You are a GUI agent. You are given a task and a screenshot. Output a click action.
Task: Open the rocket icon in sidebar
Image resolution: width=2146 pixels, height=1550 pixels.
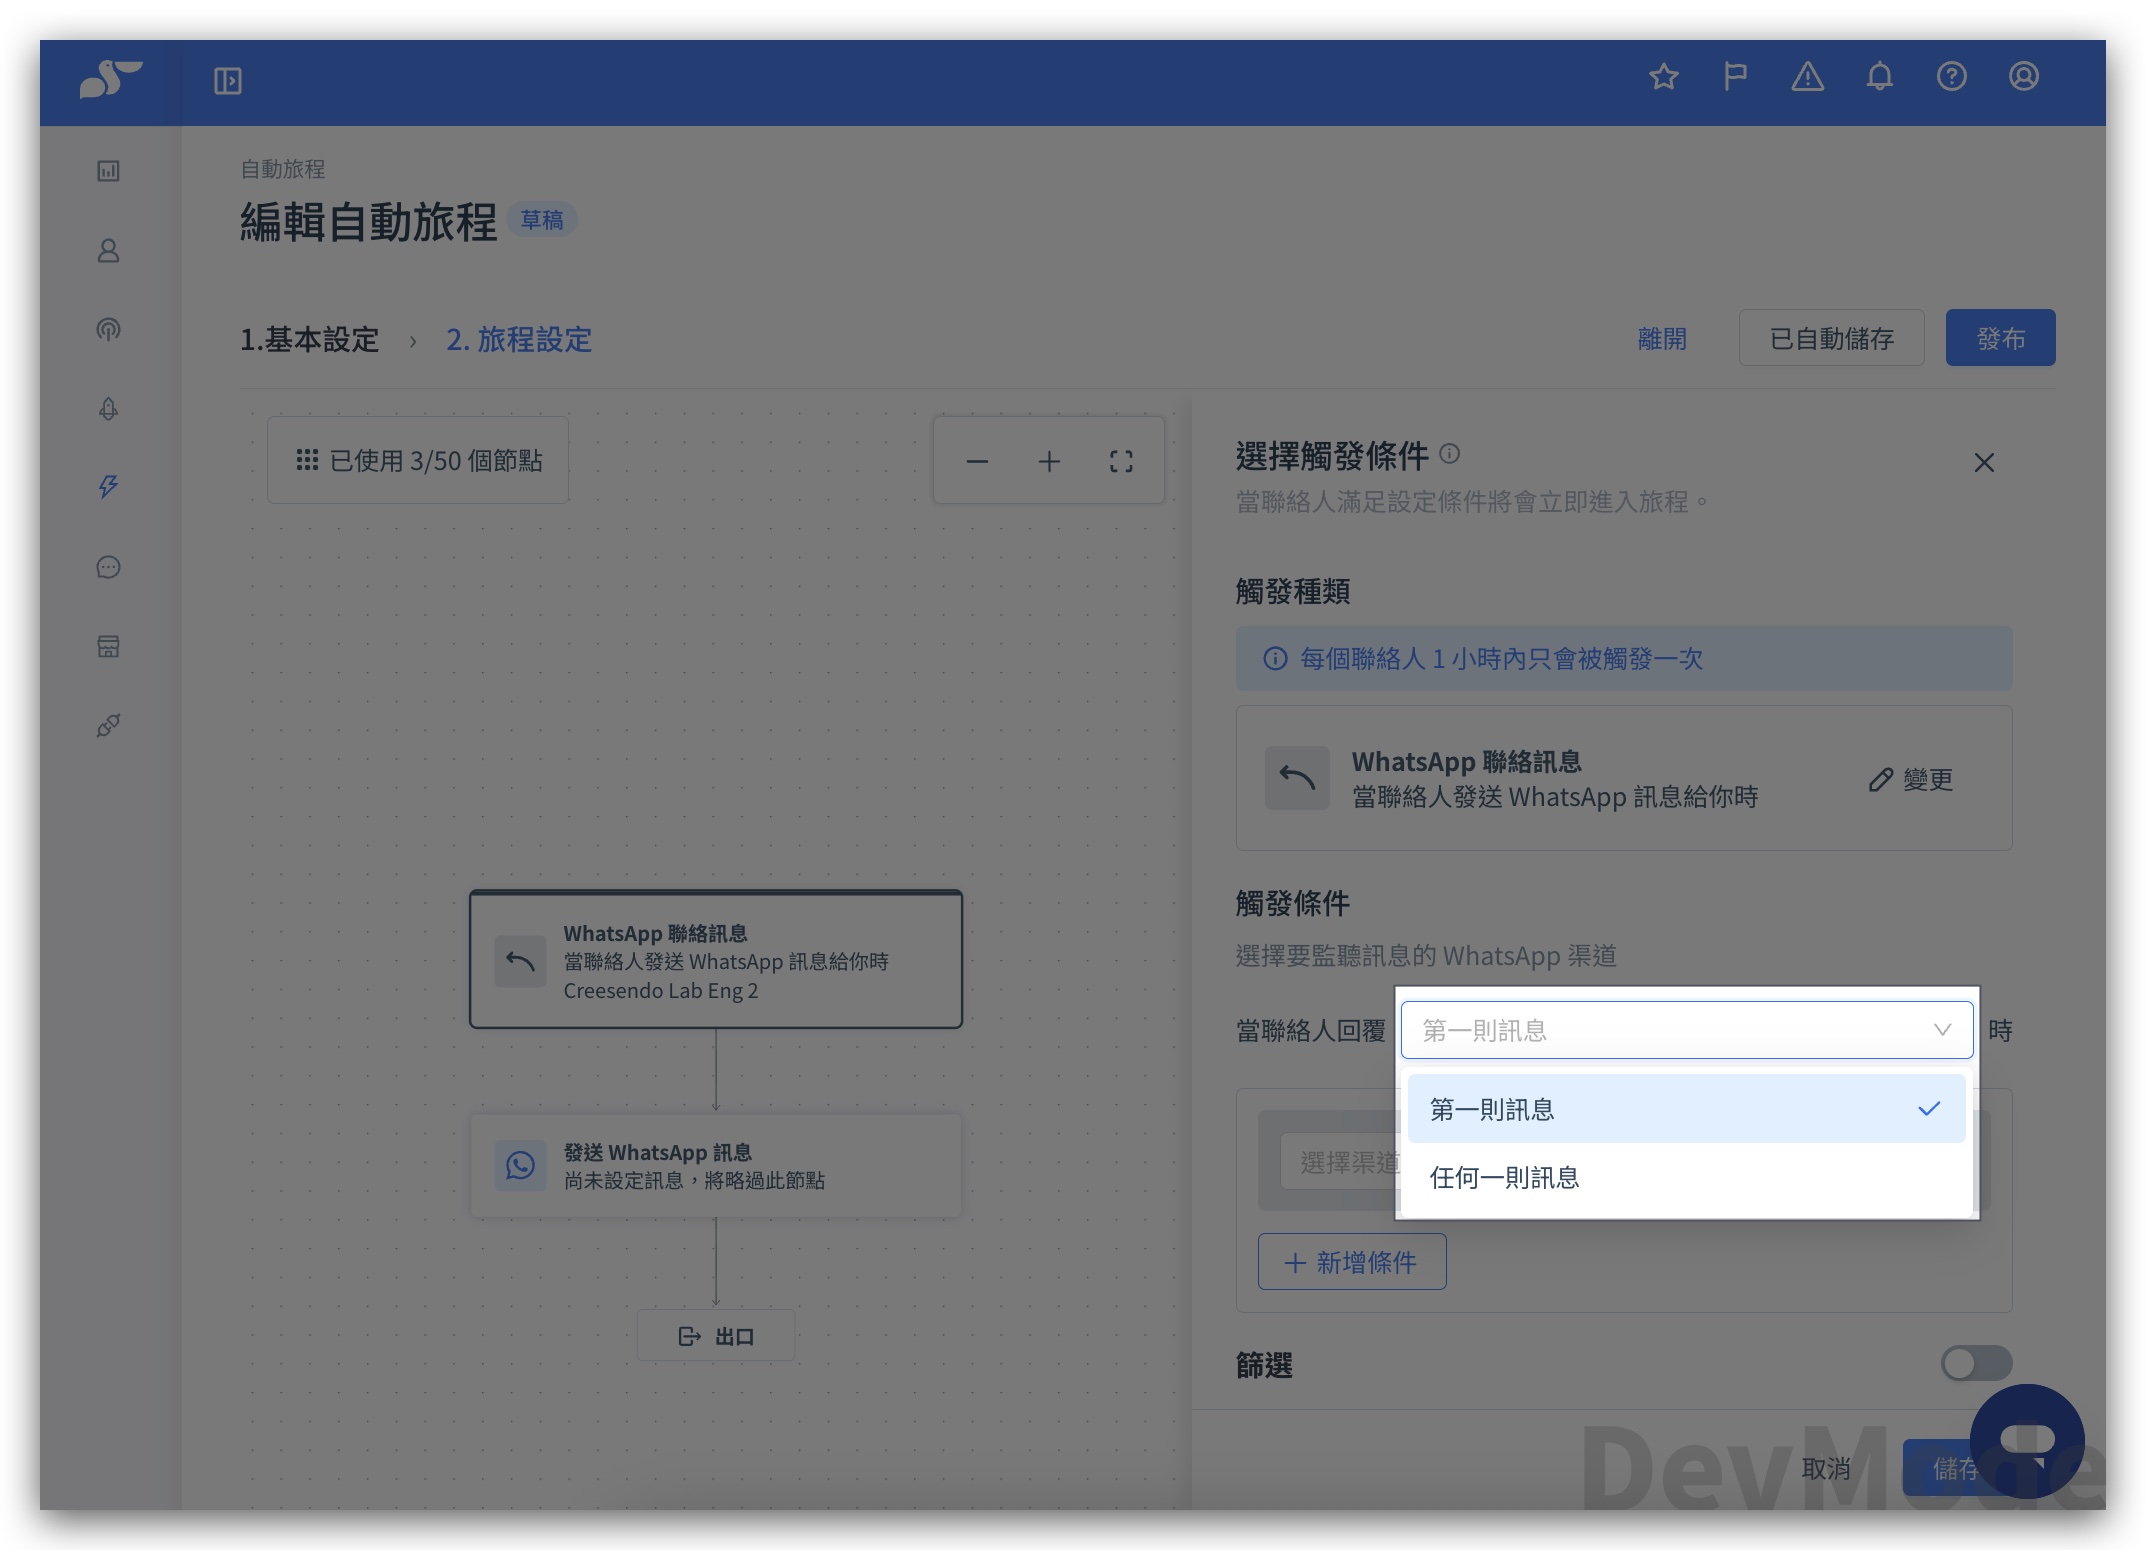[x=109, y=408]
